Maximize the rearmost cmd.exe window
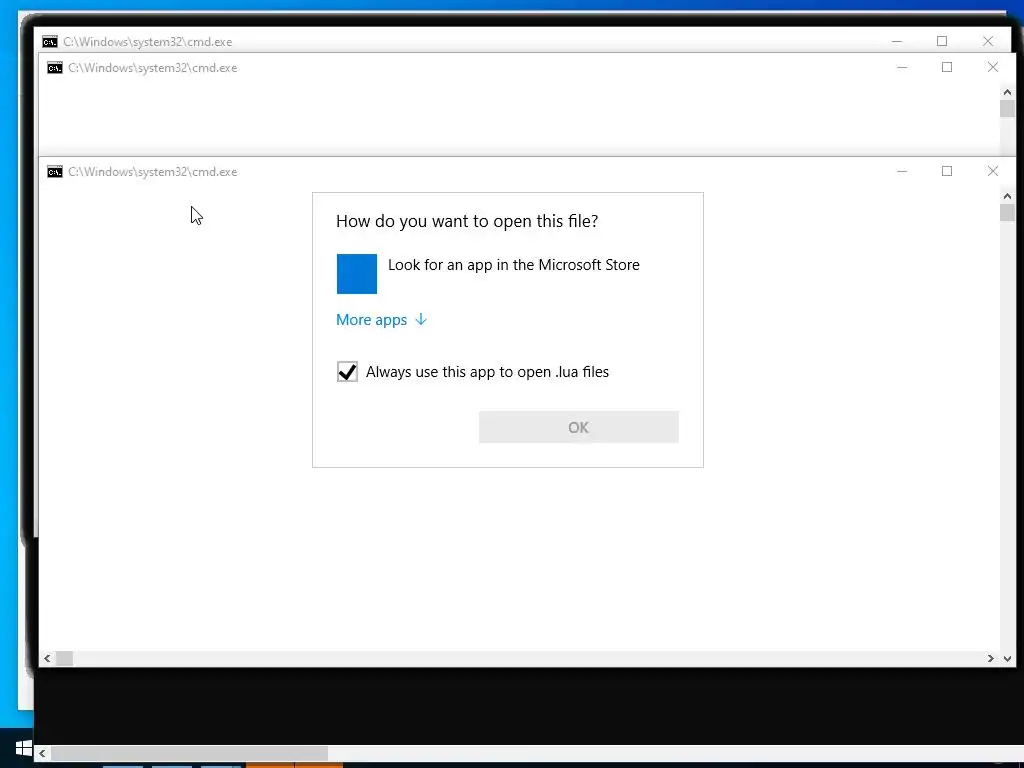The width and height of the screenshot is (1024, 768). point(942,41)
